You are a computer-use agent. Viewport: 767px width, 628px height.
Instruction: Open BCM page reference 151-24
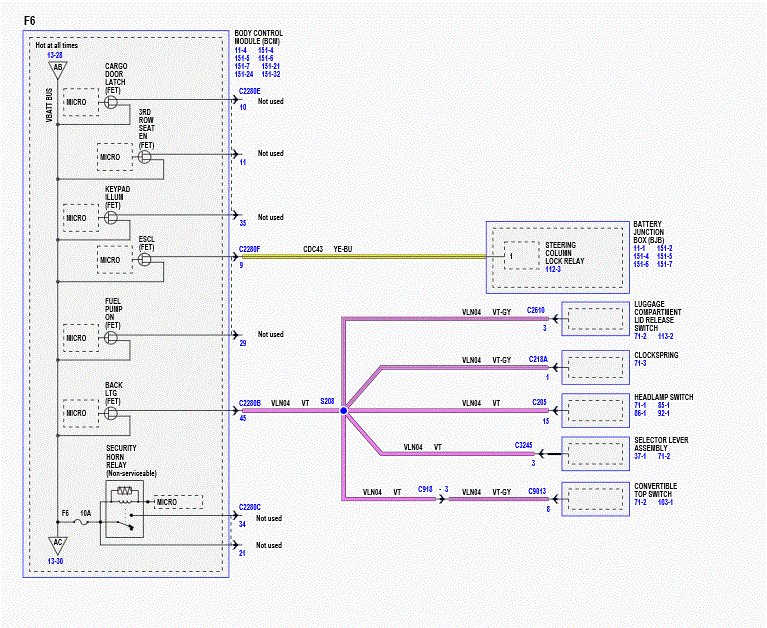pos(244,74)
